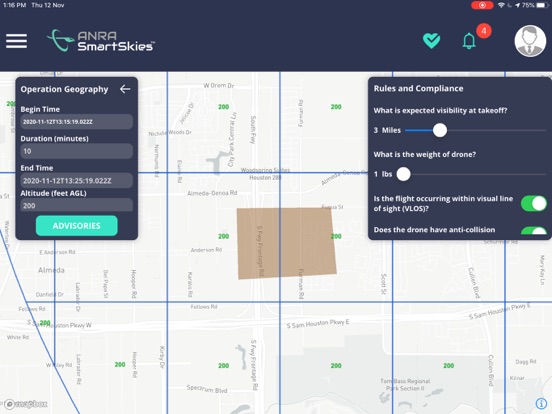Click the Begin Time field

(x=77, y=122)
